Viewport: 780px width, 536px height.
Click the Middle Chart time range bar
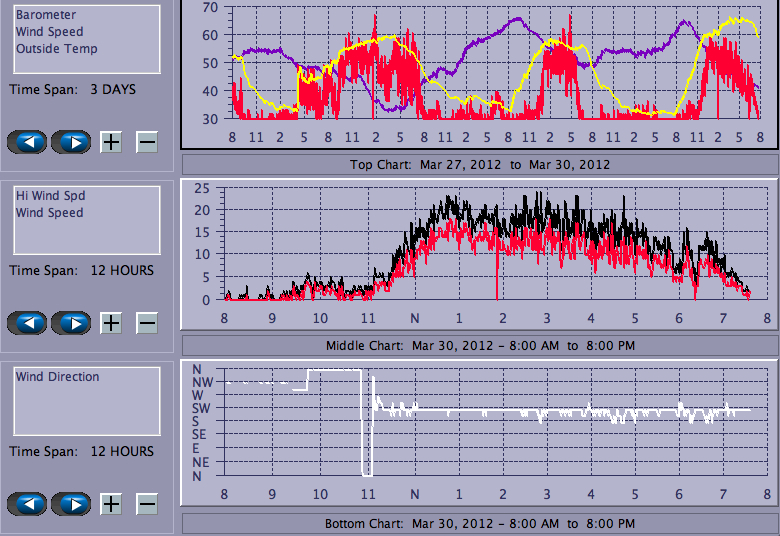coord(479,346)
